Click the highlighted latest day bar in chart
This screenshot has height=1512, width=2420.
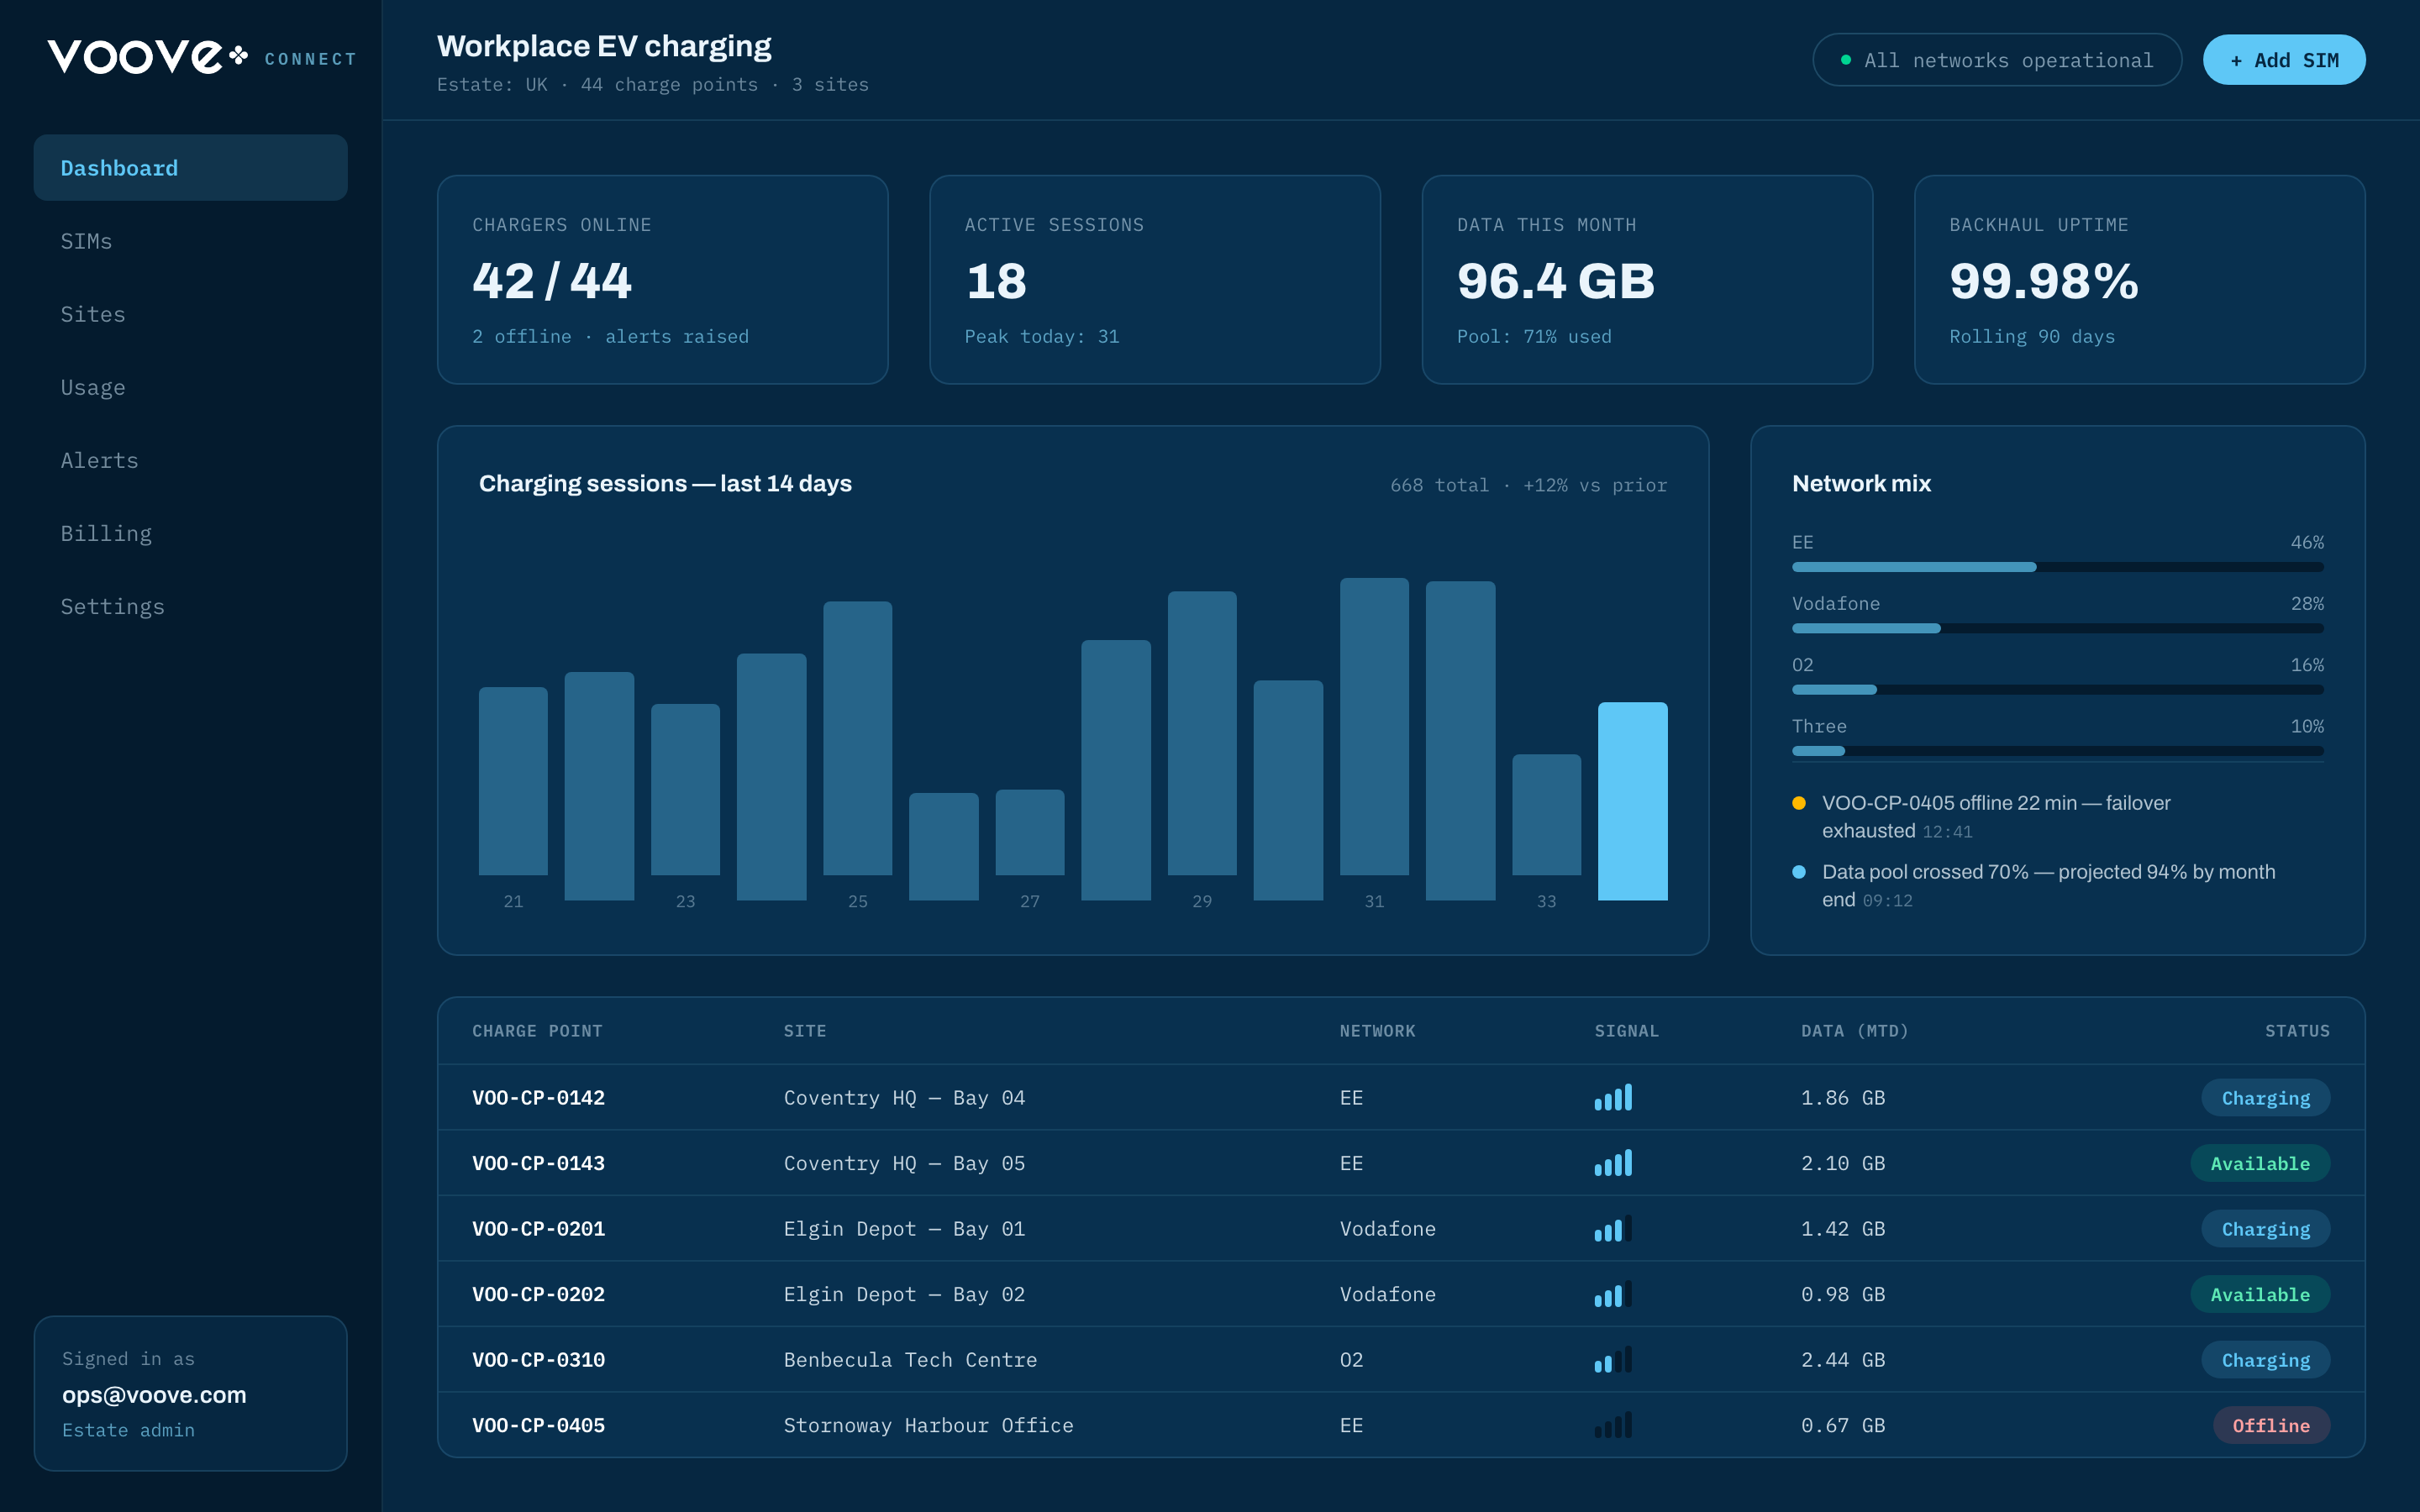(1632, 801)
